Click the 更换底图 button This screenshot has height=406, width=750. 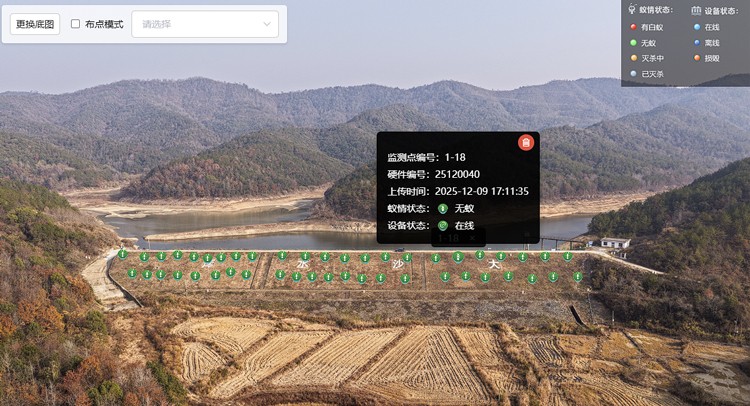[x=36, y=24]
